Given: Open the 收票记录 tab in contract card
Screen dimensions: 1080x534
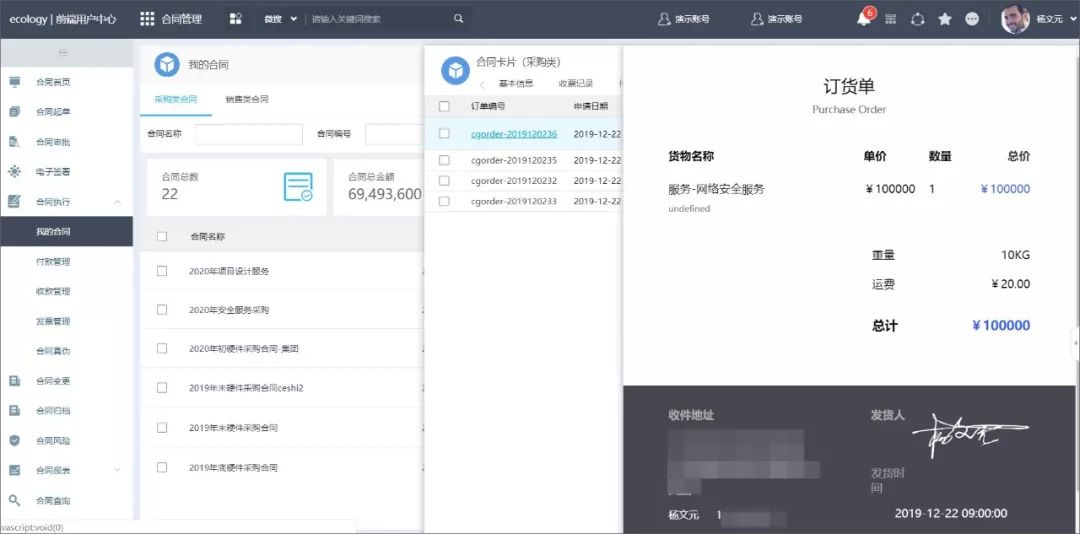Looking at the screenshot, I should coord(576,83).
